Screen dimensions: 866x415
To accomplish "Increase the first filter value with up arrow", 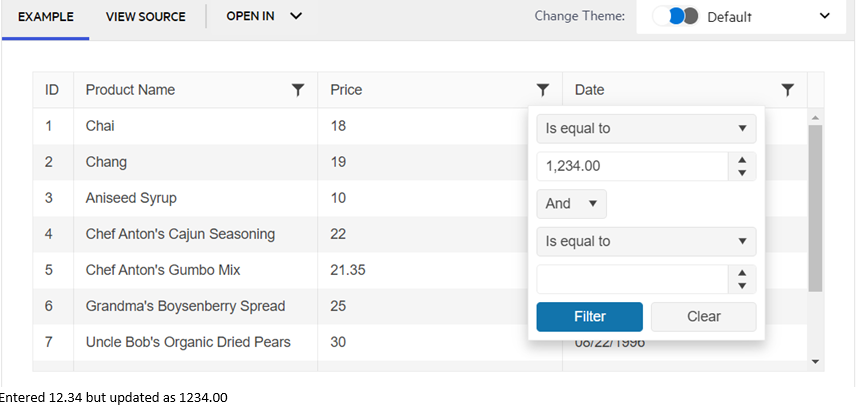I will [741, 160].
